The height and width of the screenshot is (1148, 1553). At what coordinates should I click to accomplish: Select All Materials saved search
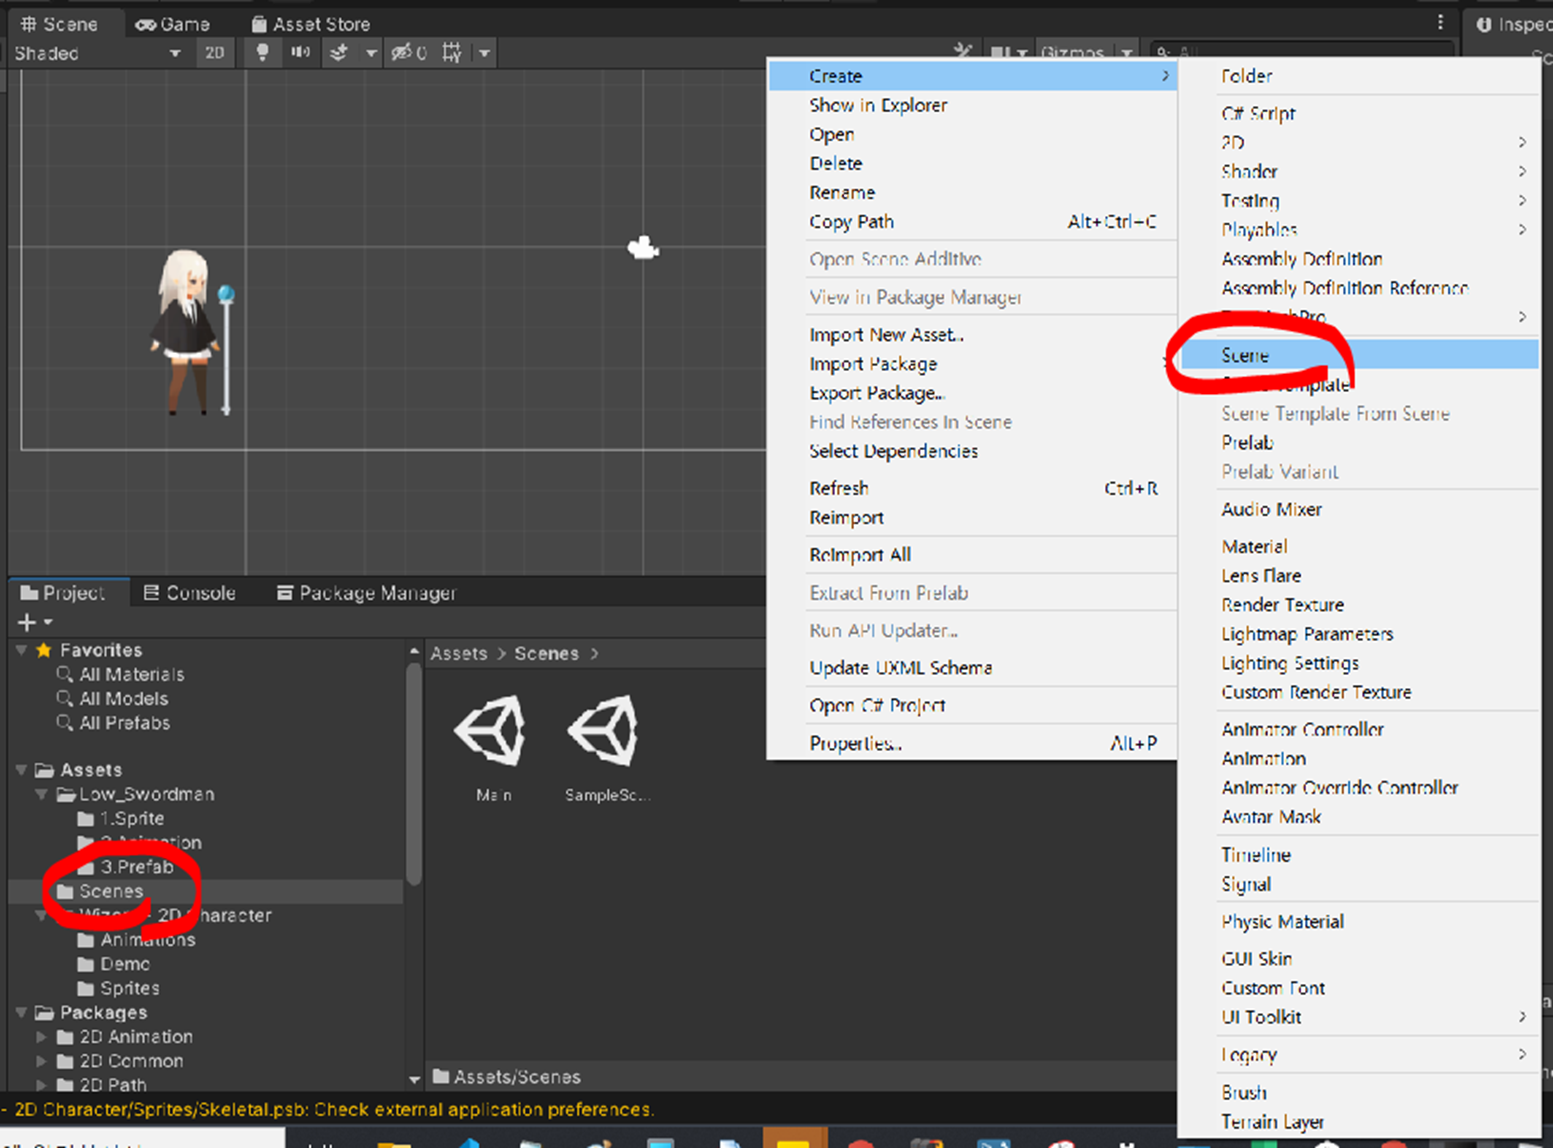(x=131, y=675)
